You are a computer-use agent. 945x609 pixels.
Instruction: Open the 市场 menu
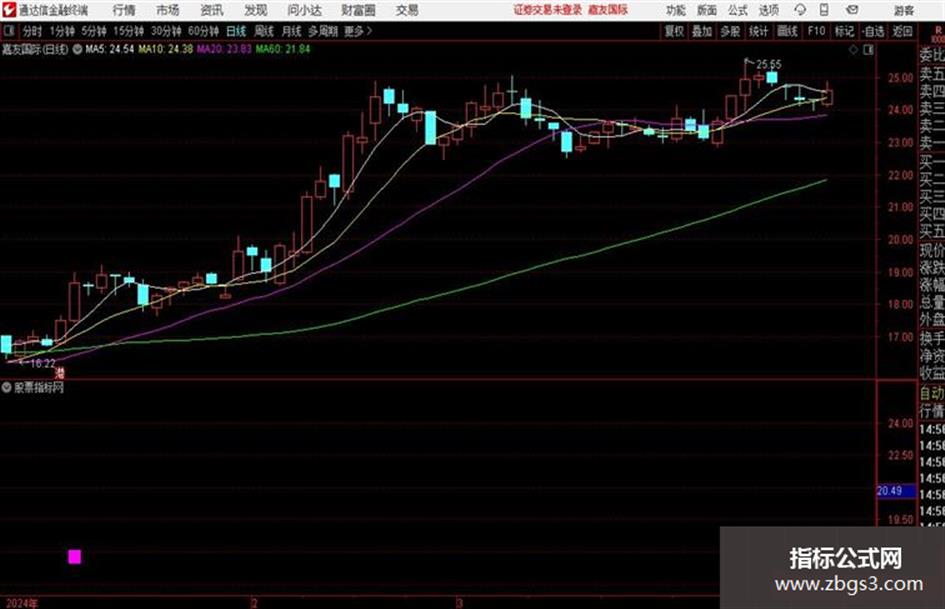coord(168,10)
